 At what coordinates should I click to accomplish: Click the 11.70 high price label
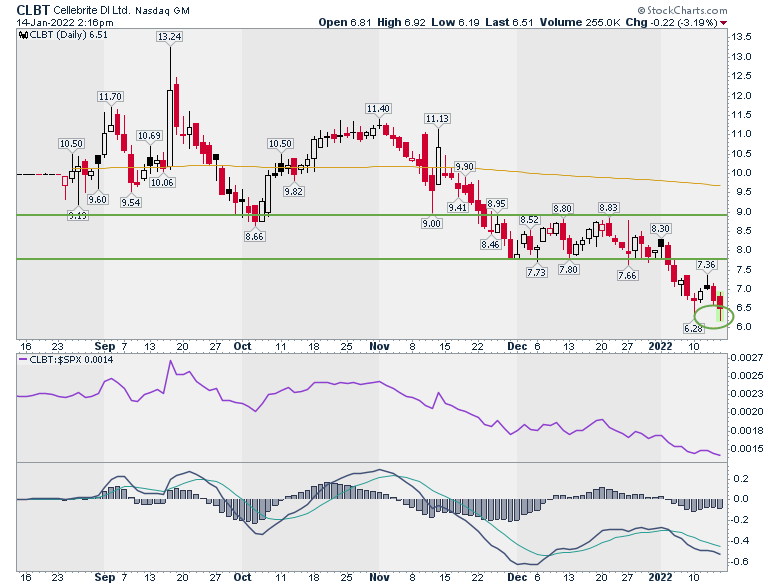110,97
